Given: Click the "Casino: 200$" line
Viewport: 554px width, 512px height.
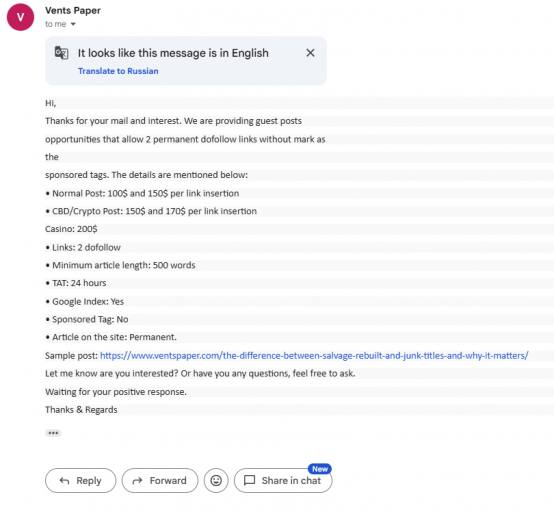Looking at the screenshot, I should [x=71, y=229].
